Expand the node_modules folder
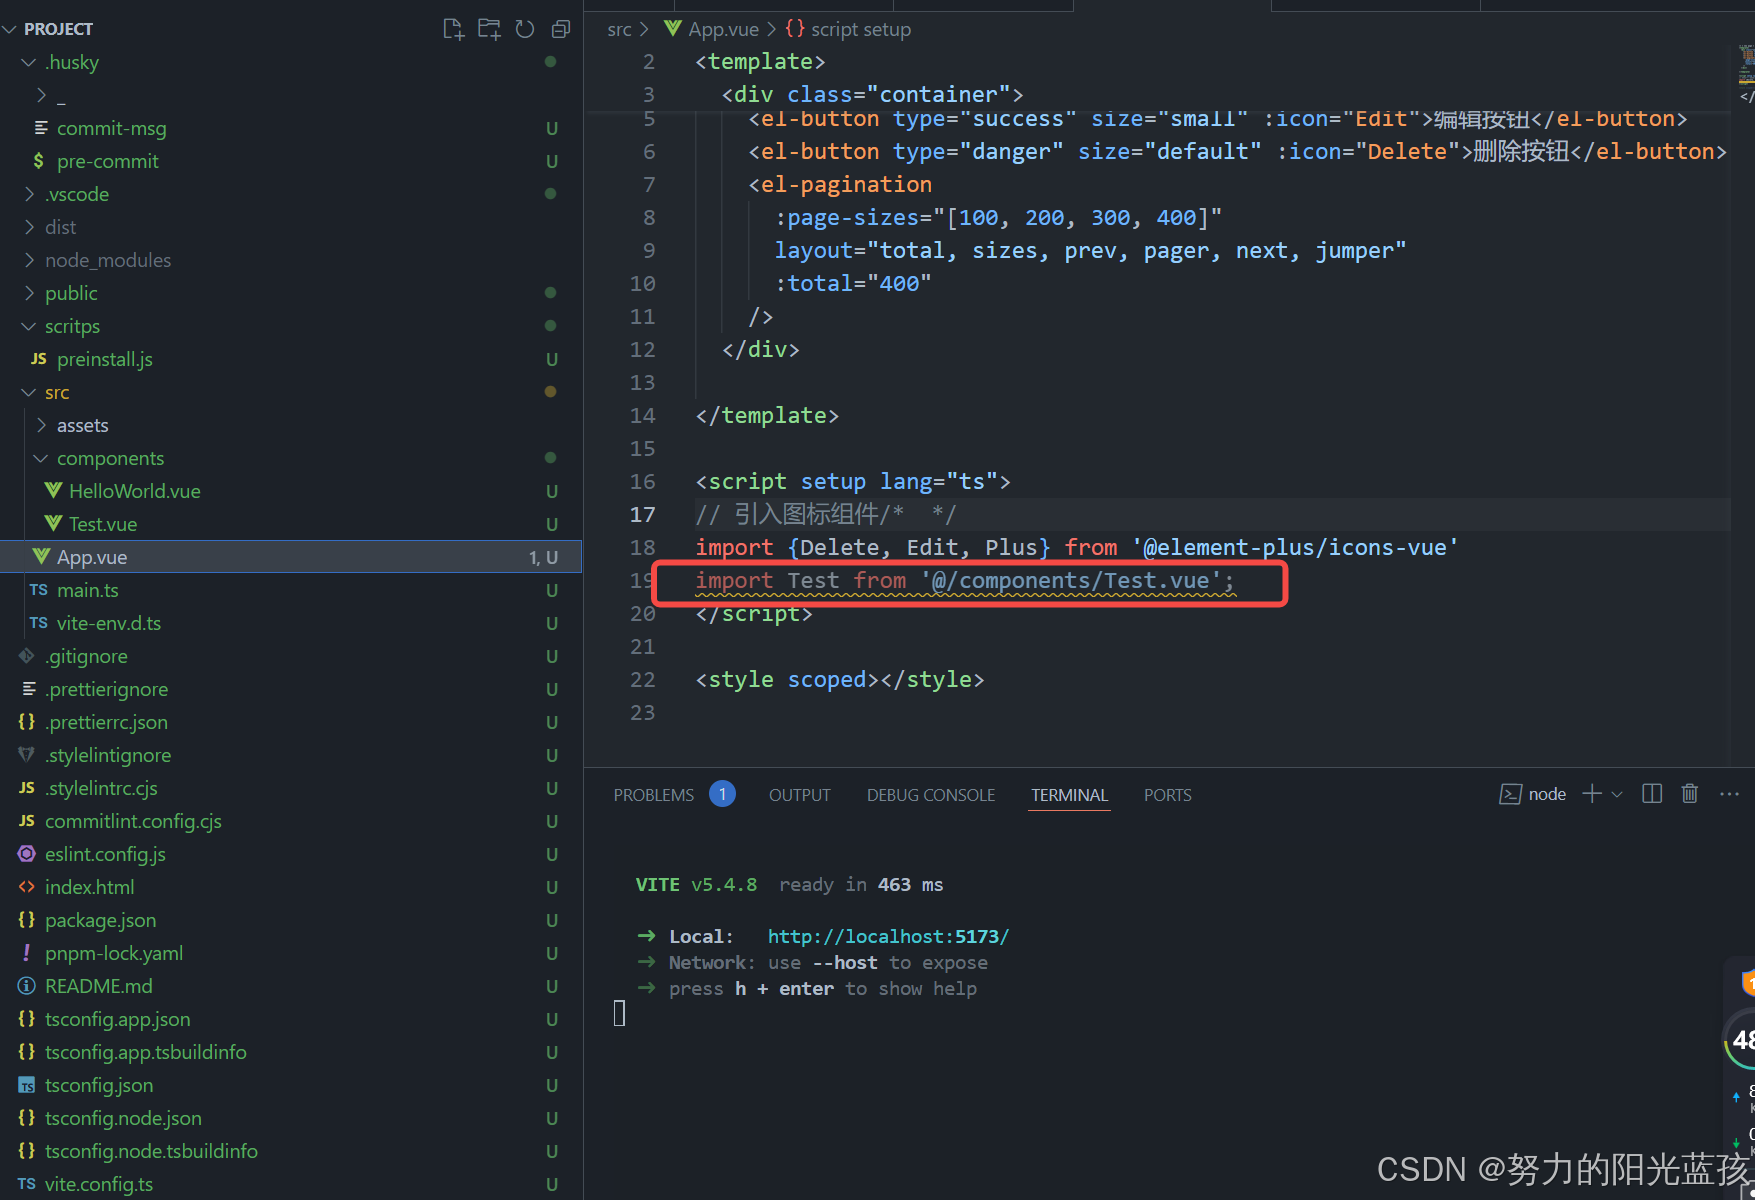 click(x=98, y=260)
